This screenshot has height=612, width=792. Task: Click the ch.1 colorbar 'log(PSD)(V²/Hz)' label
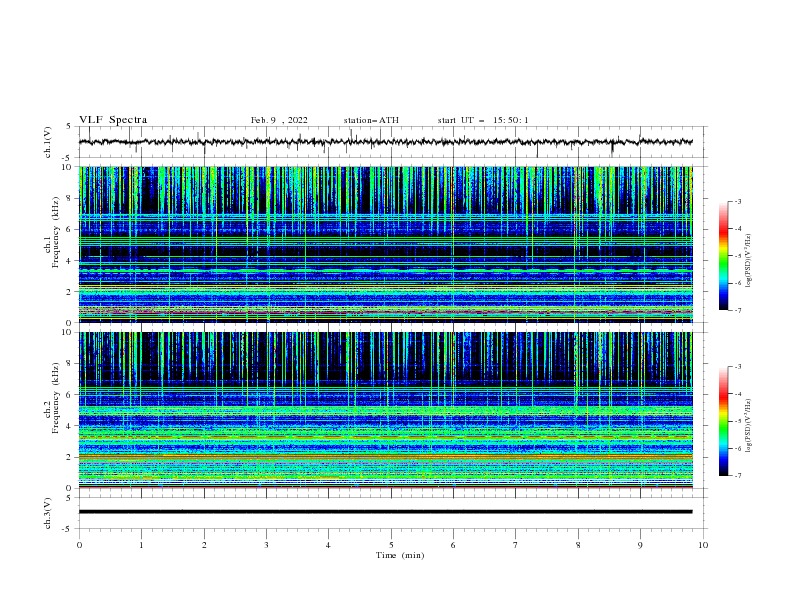(x=749, y=261)
